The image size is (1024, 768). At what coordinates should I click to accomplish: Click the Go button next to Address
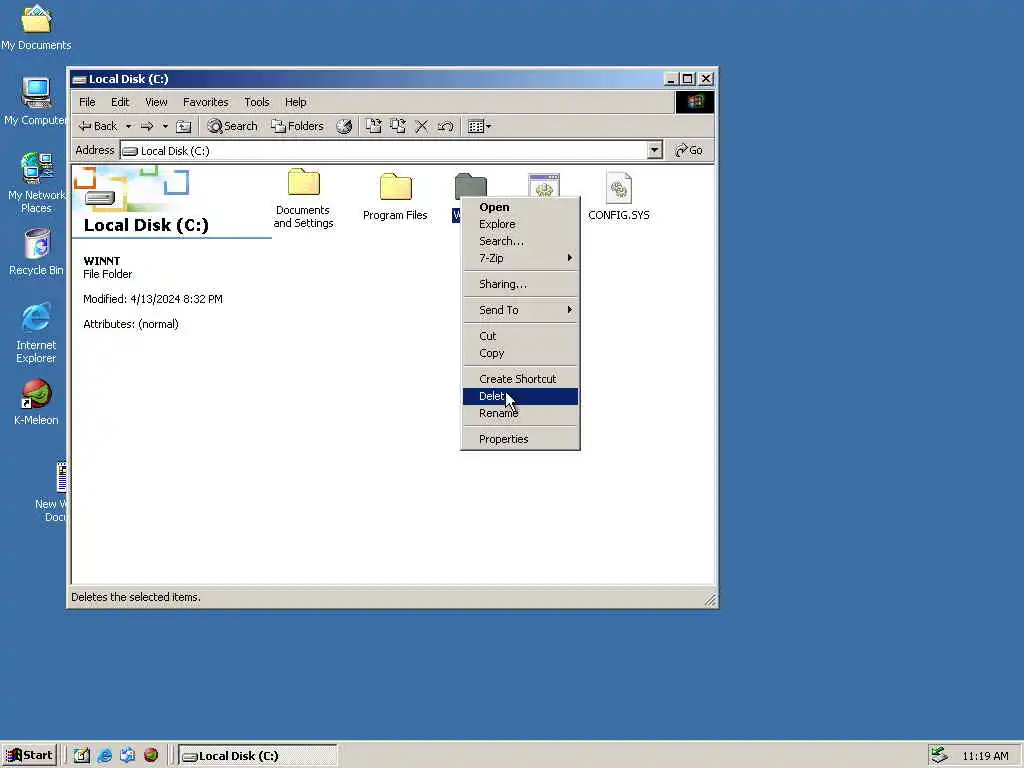pyautogui.click(x=689, y=150)
